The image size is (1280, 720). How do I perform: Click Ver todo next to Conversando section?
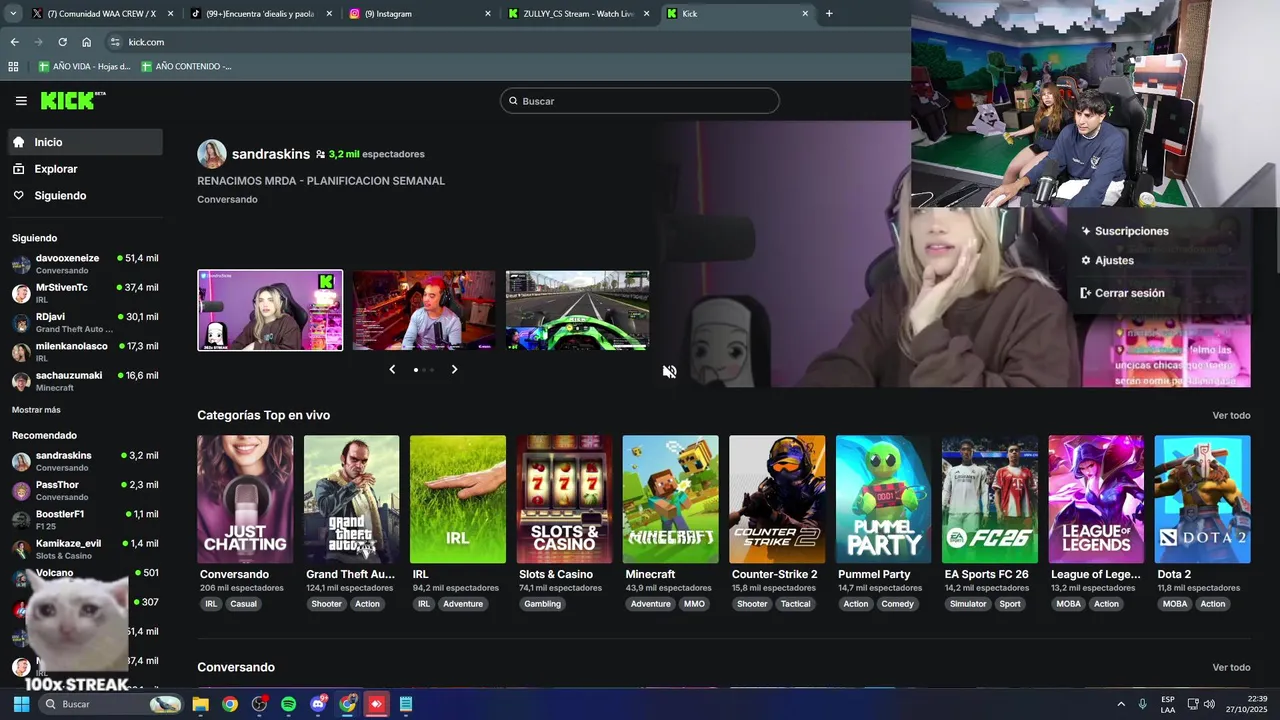pyautogui.click(x=1231, y=668)
